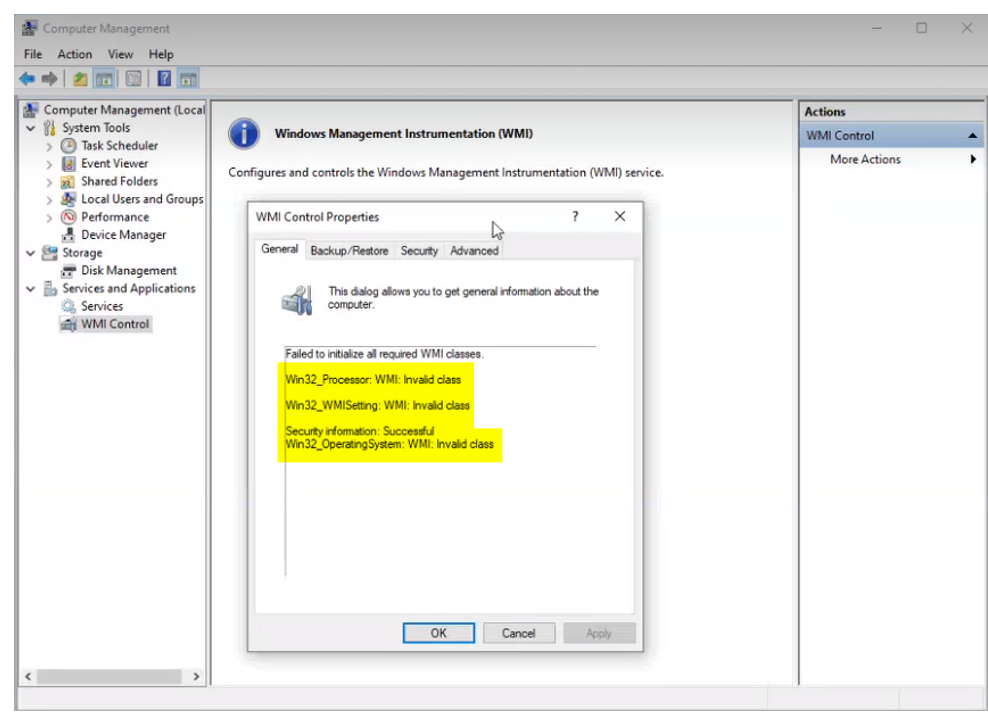Open the Help menu

pyautogui.click(x=161, y=54)
